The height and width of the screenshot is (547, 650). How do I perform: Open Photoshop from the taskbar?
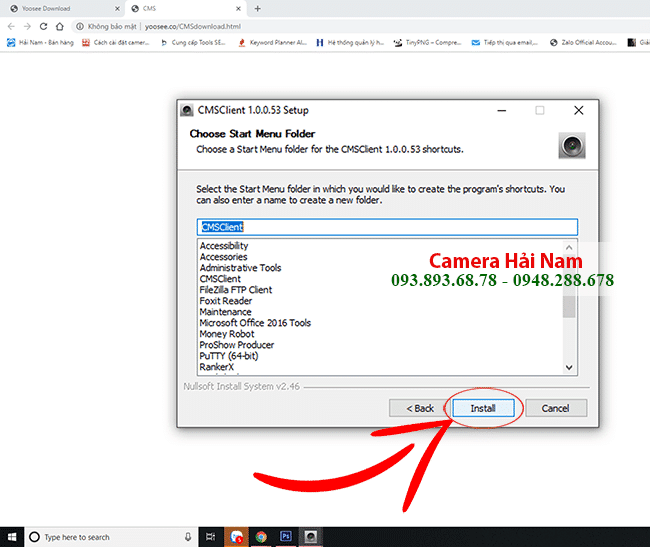pos(286,537)
